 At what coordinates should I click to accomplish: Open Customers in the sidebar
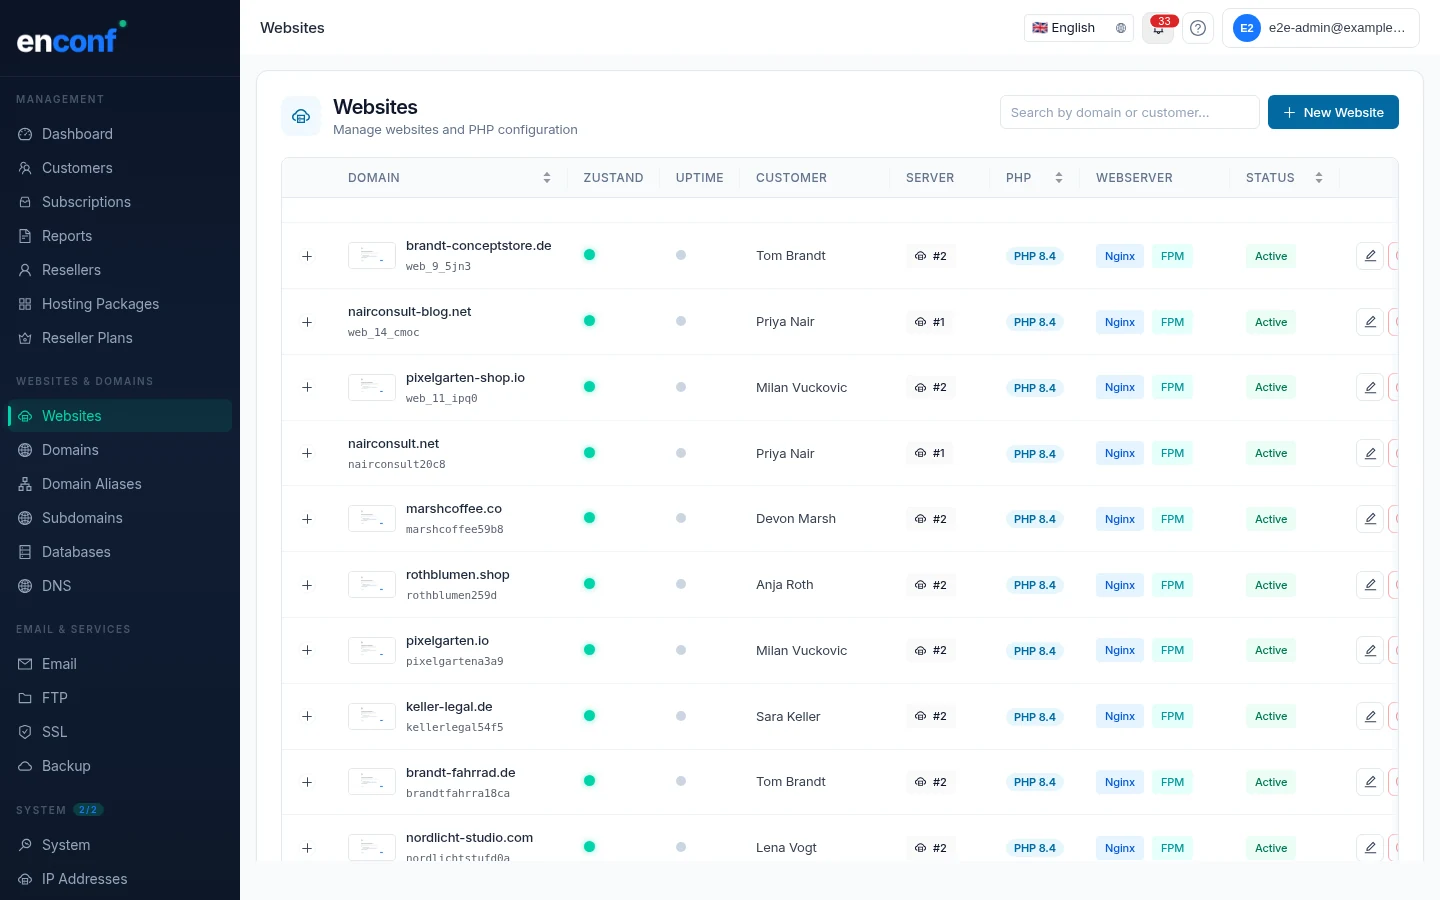coord(120,168)
